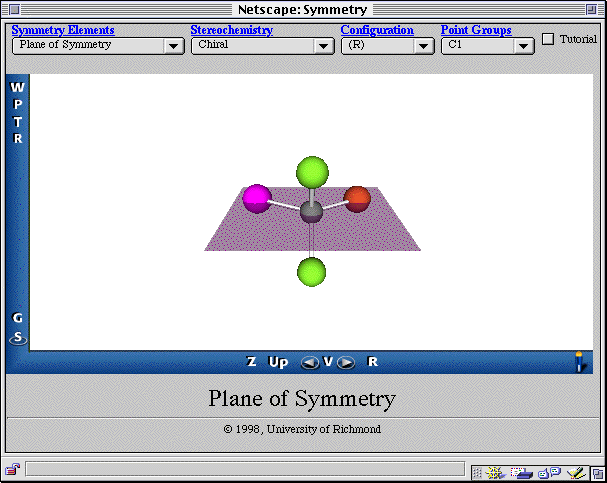Screen dimensions: 607x483
Task: Click the info icon in viewer corner
Action: (x=578, y=361)
